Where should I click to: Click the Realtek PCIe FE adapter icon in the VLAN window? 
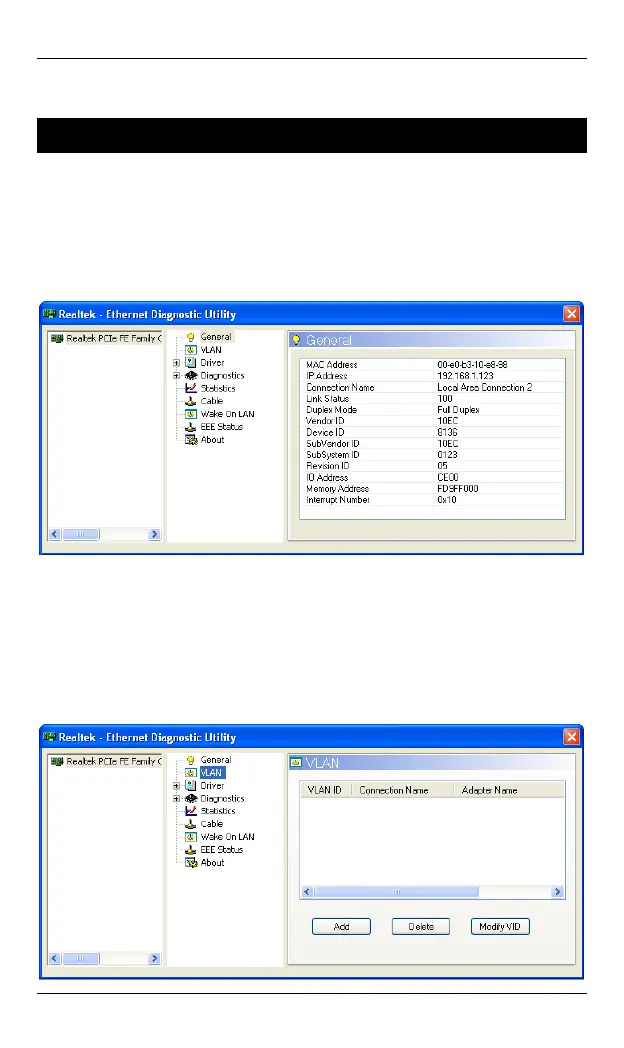point(57,762)
